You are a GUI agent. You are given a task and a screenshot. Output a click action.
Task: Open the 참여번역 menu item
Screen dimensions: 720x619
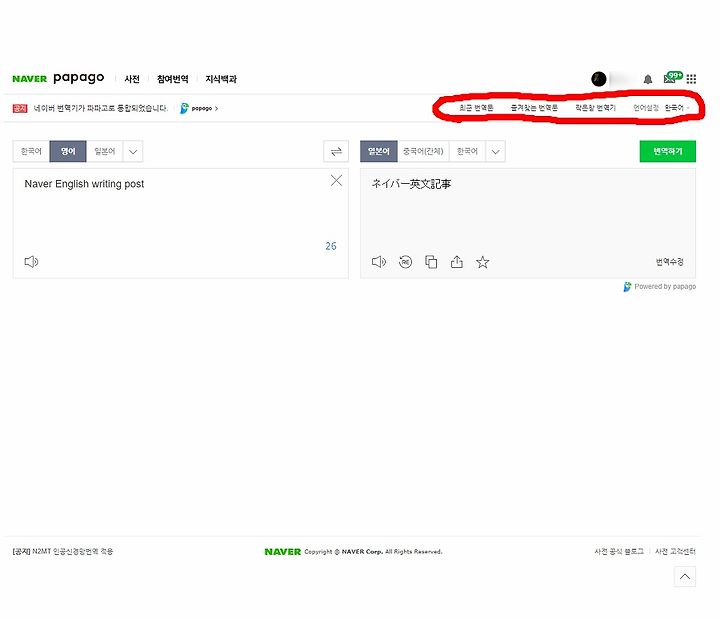pyautogui.click(x=173, y=79)
